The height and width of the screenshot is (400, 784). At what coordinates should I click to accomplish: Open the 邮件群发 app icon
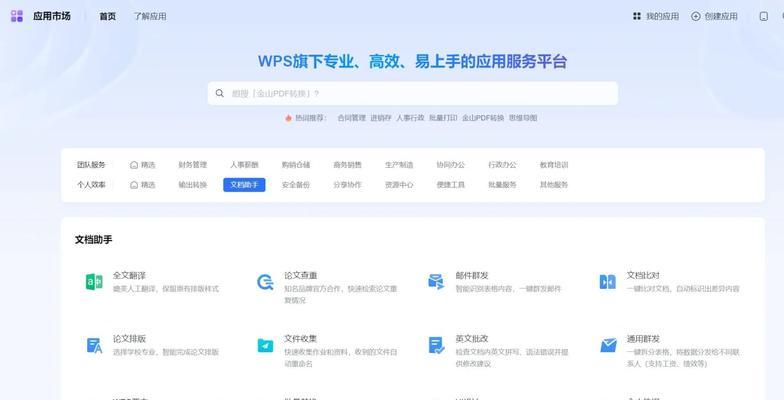[x=436, y=282]
